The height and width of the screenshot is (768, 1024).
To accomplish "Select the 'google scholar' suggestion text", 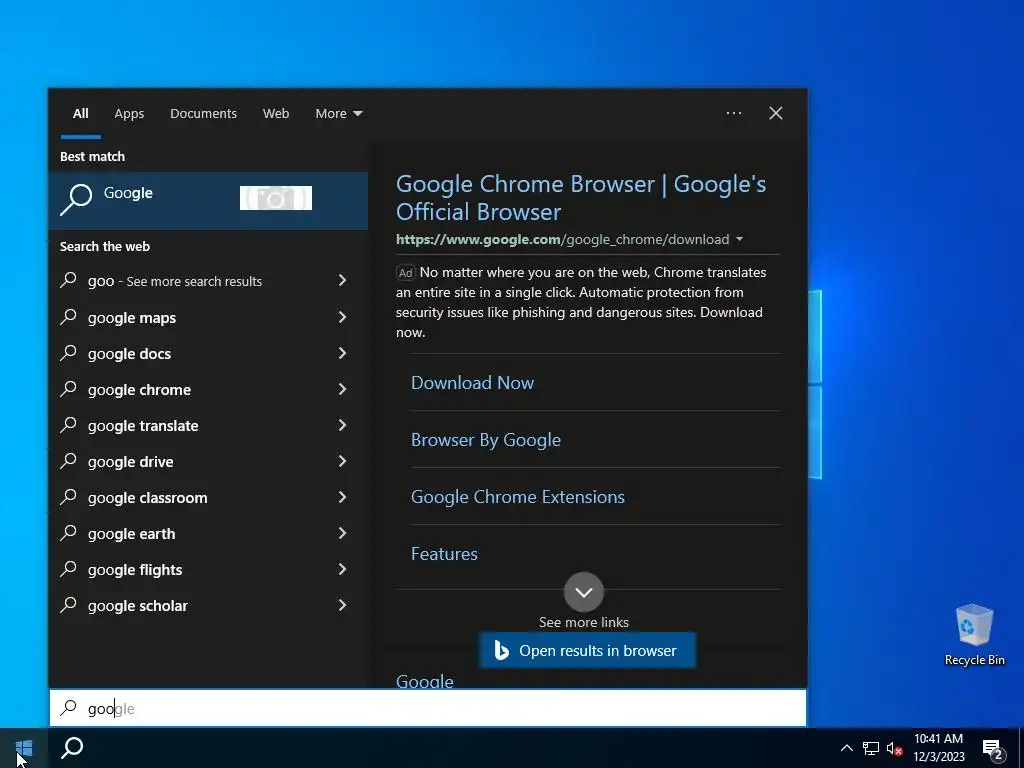I will pyautogui.click(x=138, y=605).
